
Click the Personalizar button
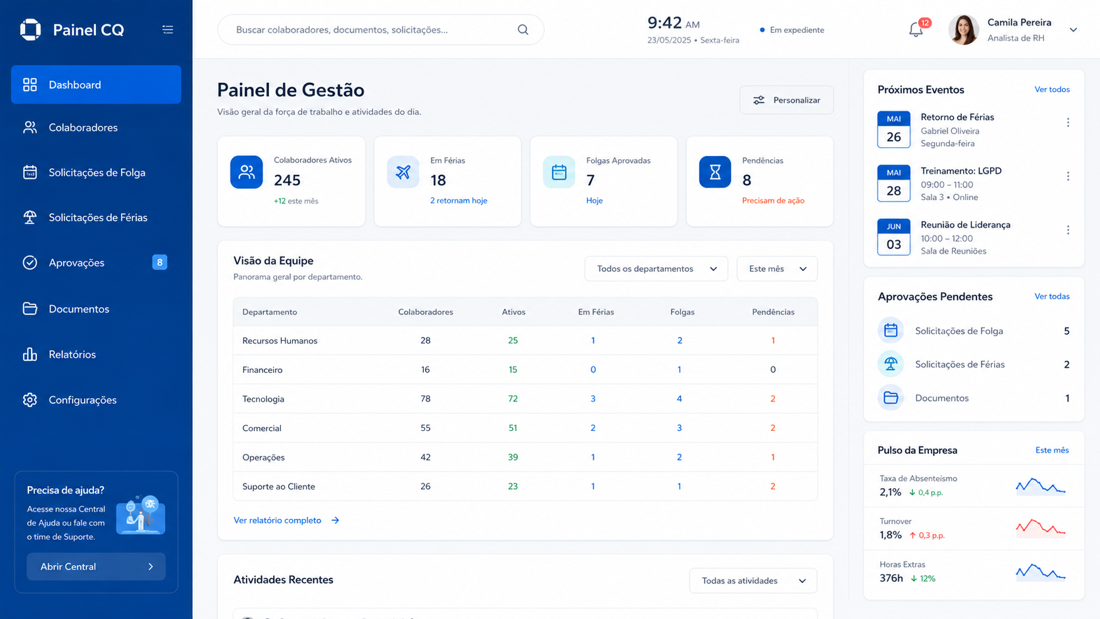point(786,100)
